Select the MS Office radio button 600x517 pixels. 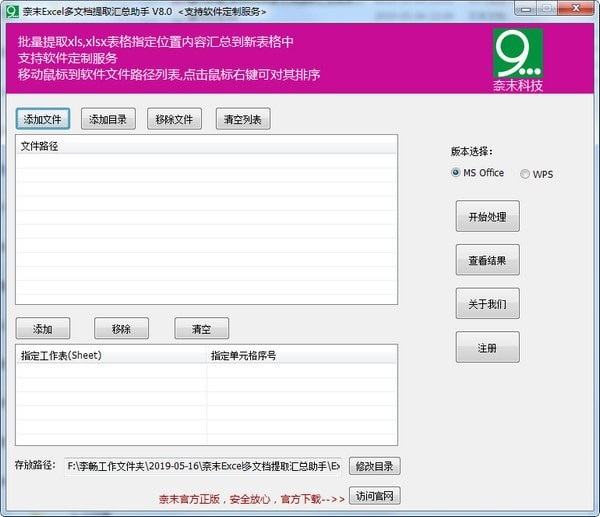pos(456,173)
